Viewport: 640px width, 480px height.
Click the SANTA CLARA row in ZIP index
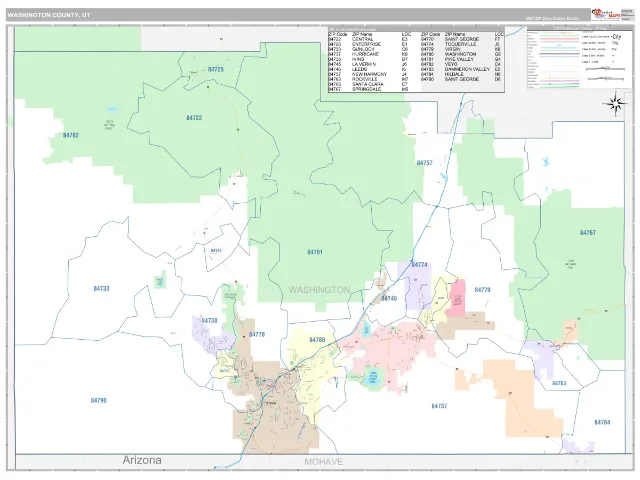point(368,84)
